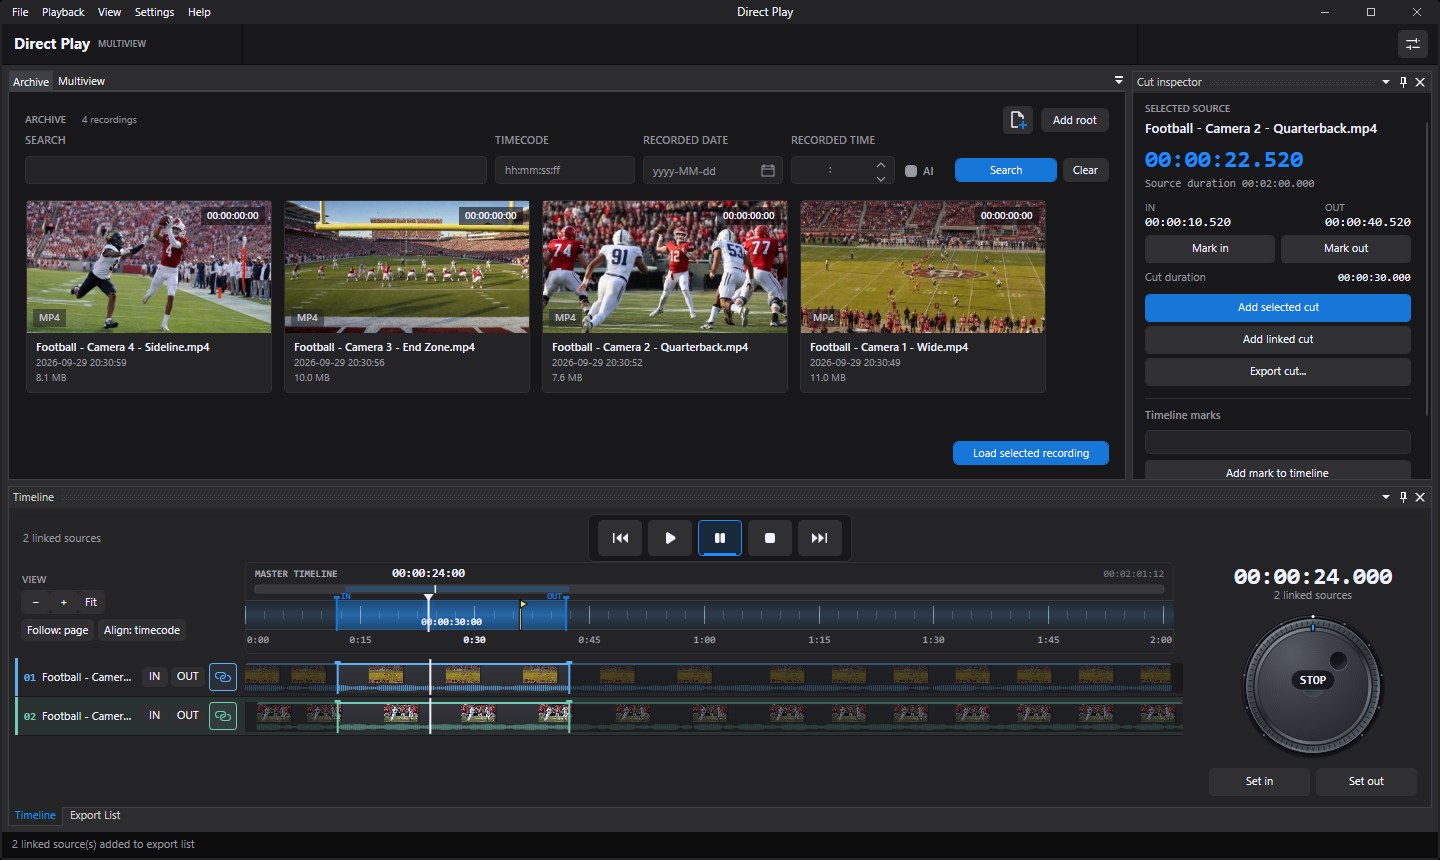
Task: Open the Timeline panel dropdown arrow
Action: point(1386,497)
